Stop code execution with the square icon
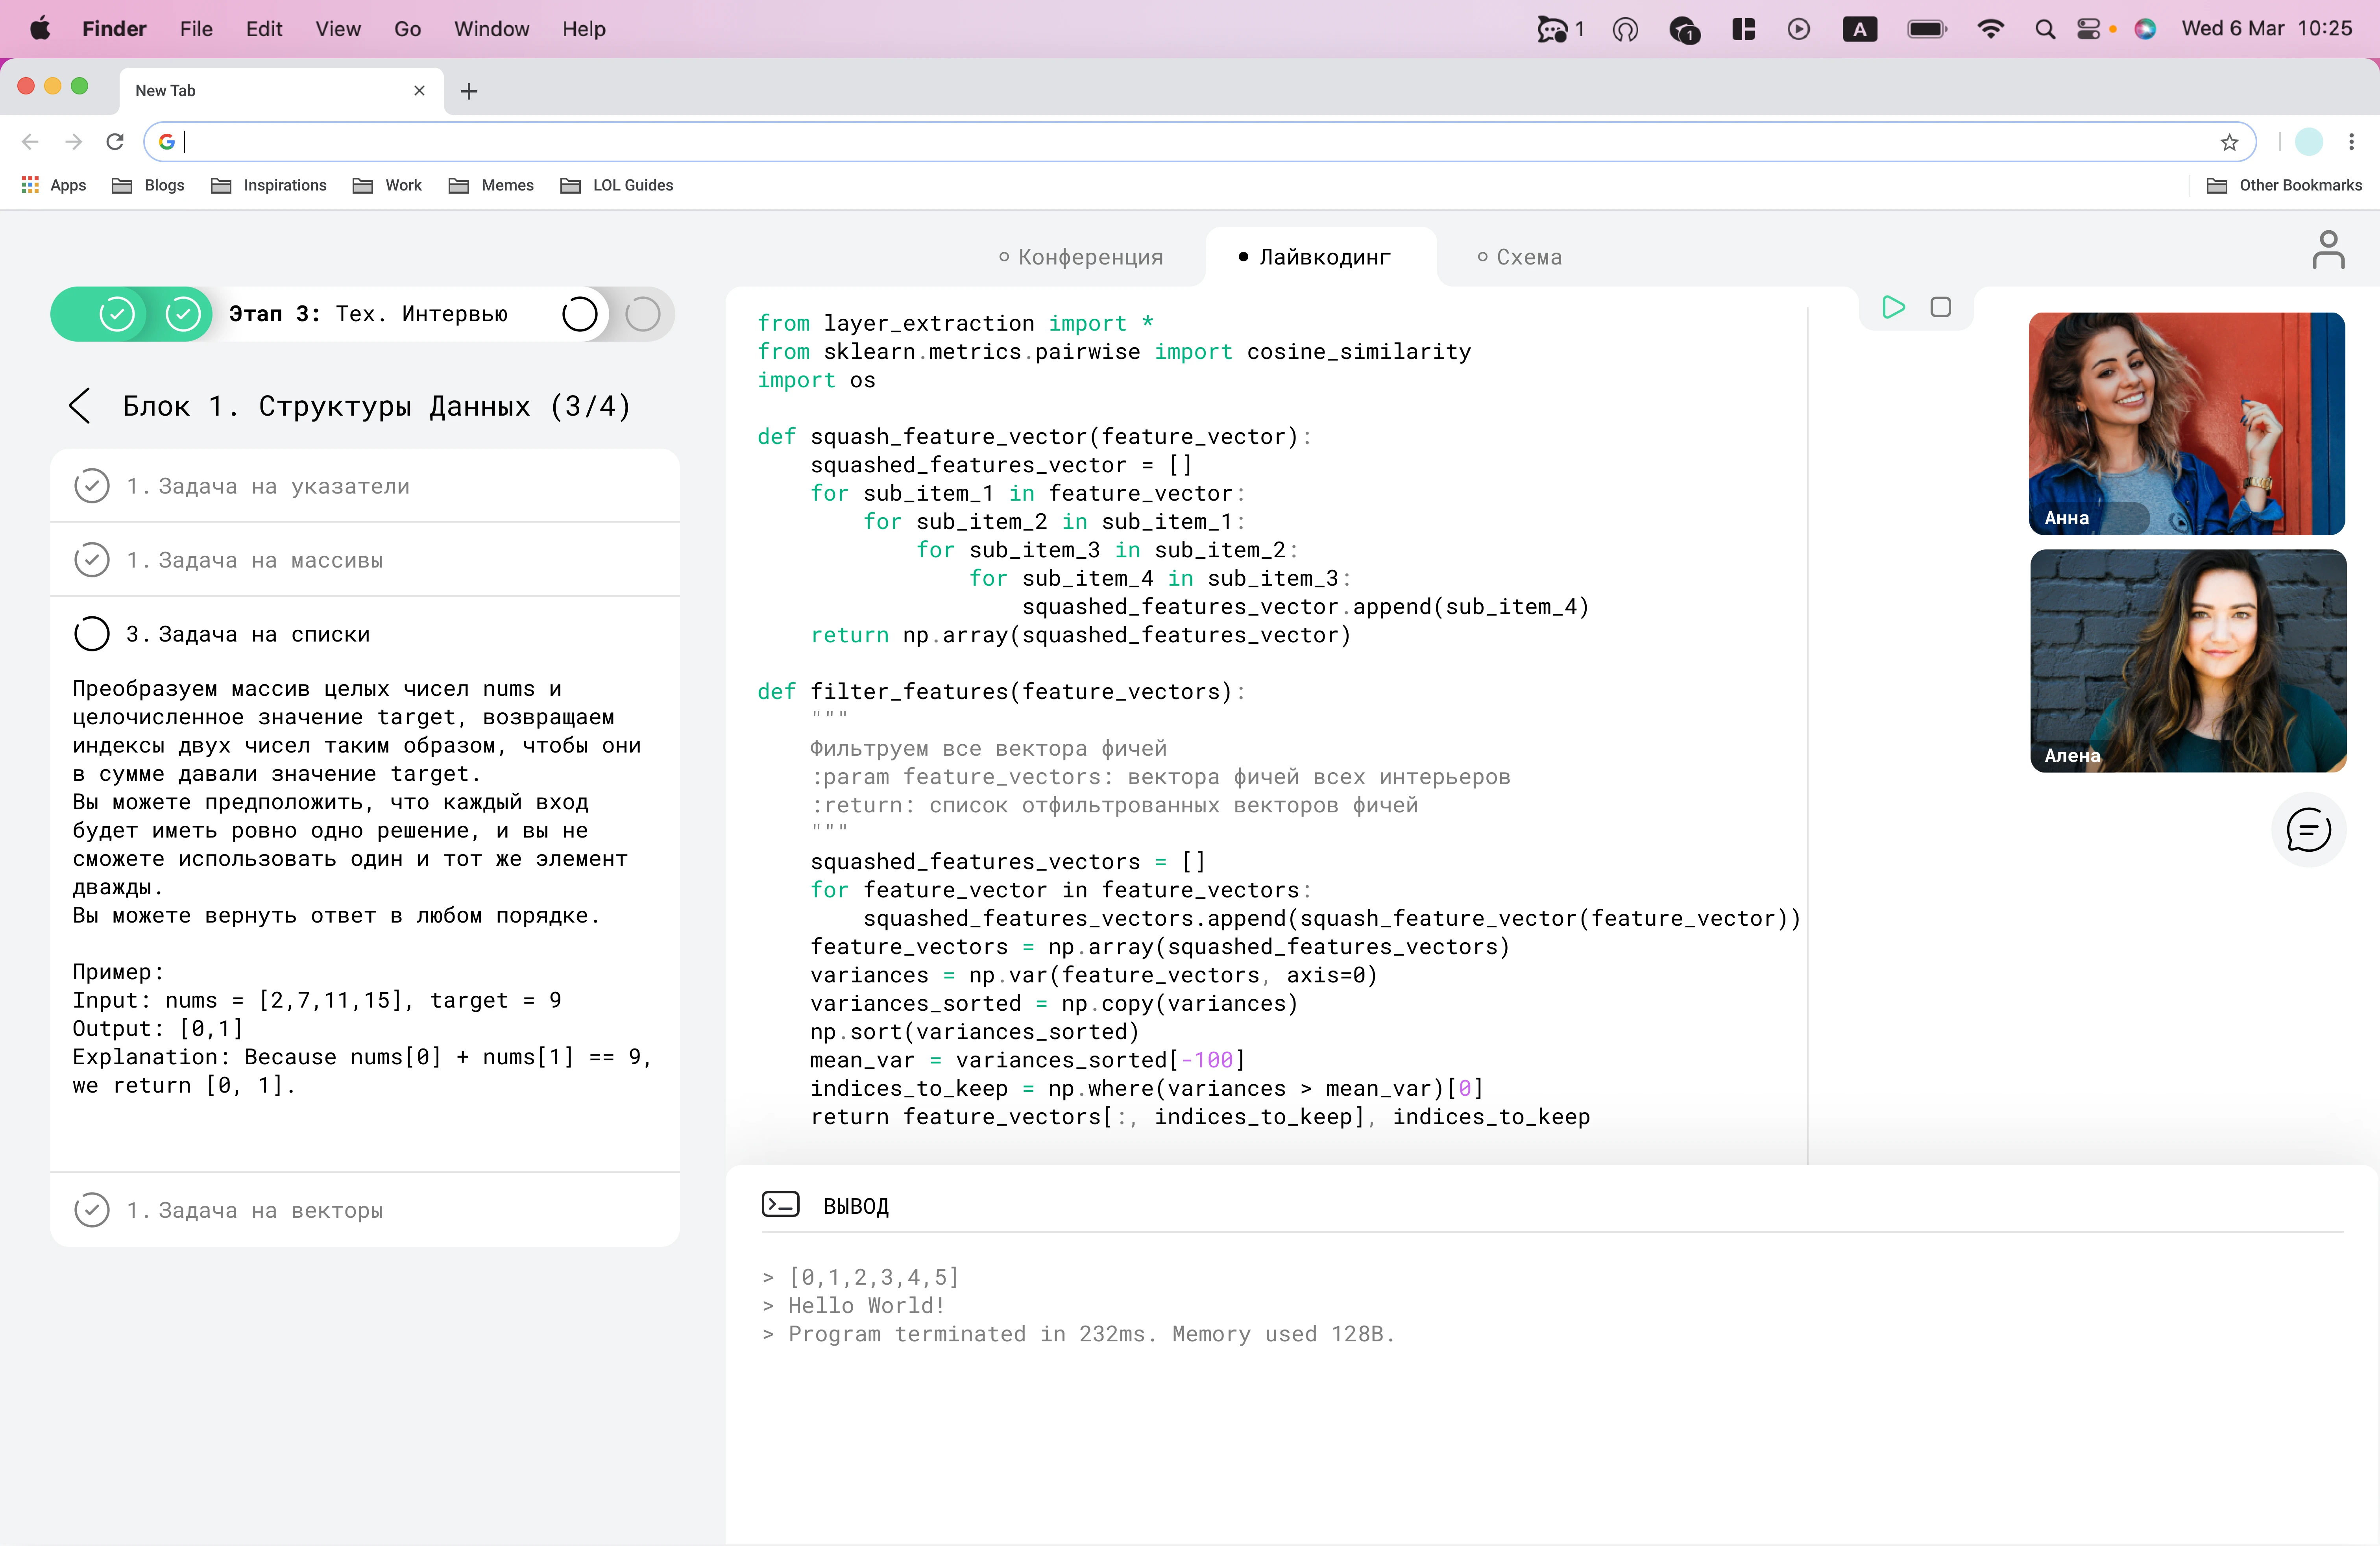The height and width of the screenshot is (1546, 2380). click(x=1940, y=307)
